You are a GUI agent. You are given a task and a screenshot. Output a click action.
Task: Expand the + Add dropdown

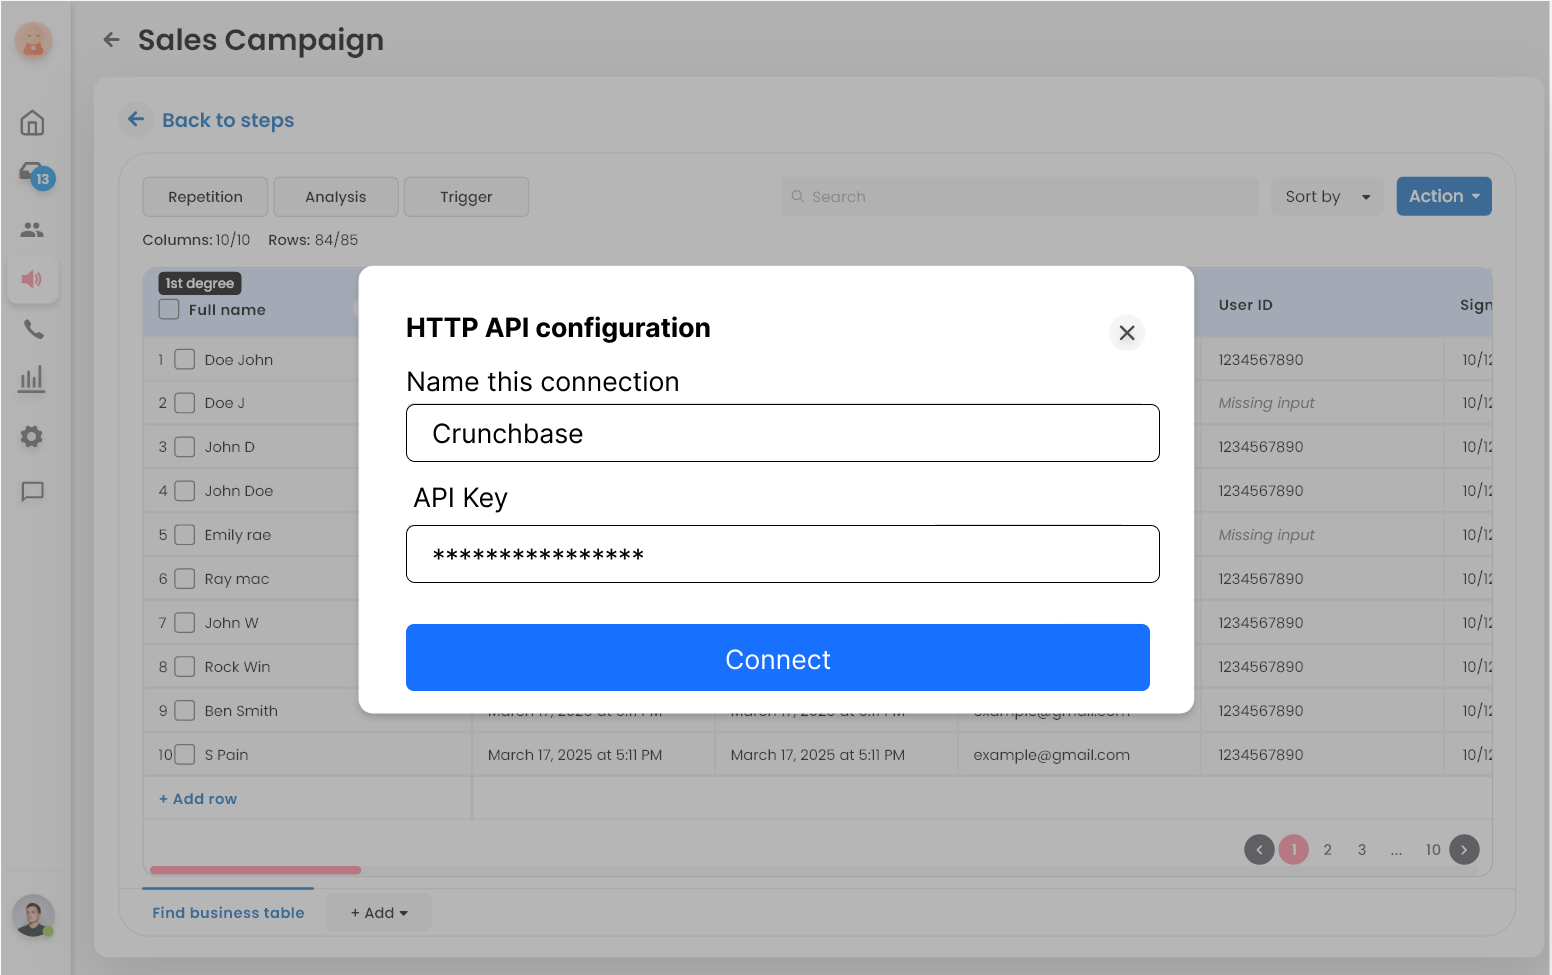click(x=379, y=913)
